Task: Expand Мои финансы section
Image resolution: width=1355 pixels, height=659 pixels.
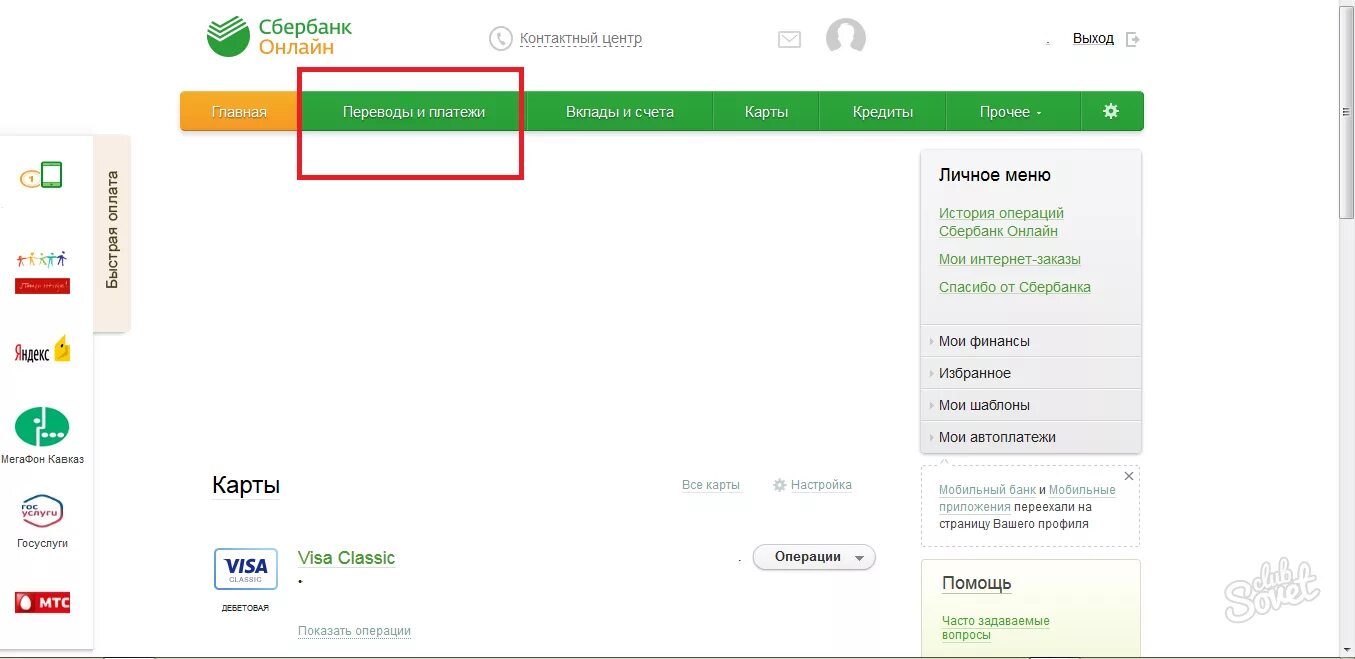Action: pyautogui.click(x=1030, y=341)
